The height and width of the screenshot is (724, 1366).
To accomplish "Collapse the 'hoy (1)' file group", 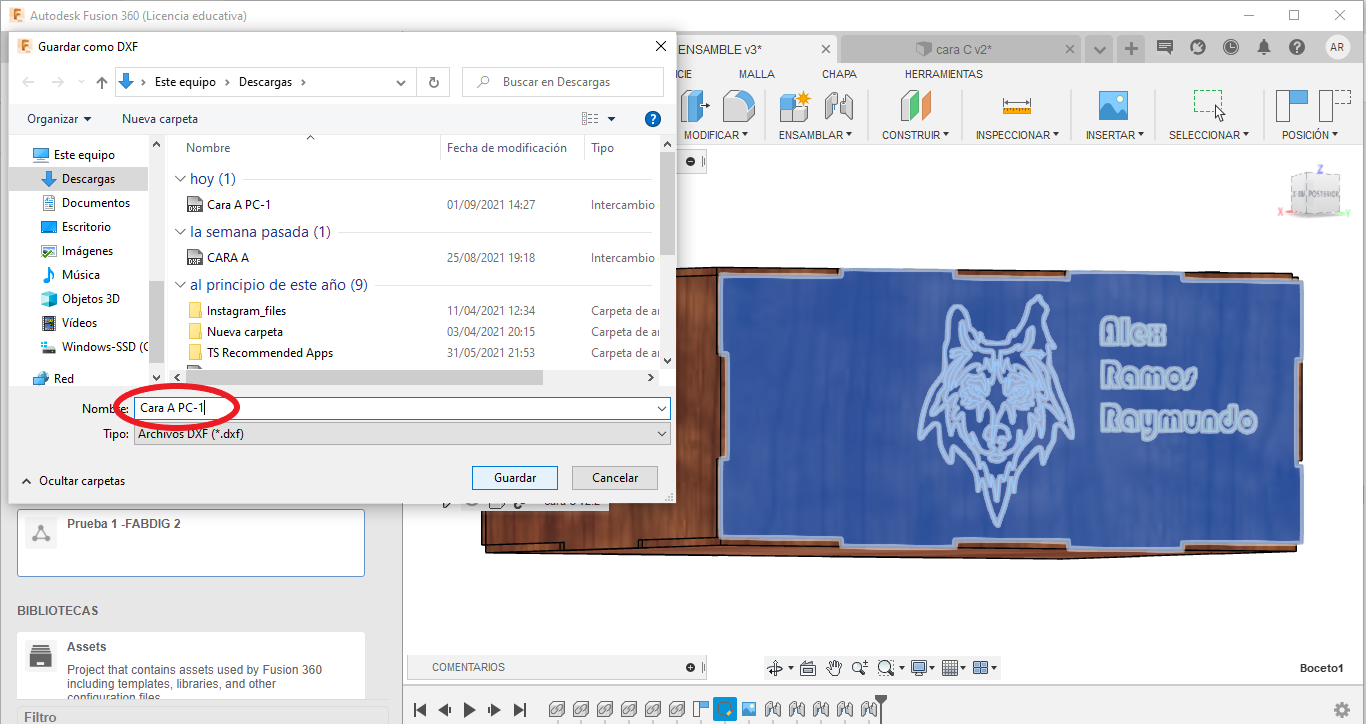I will click(180, 179).
